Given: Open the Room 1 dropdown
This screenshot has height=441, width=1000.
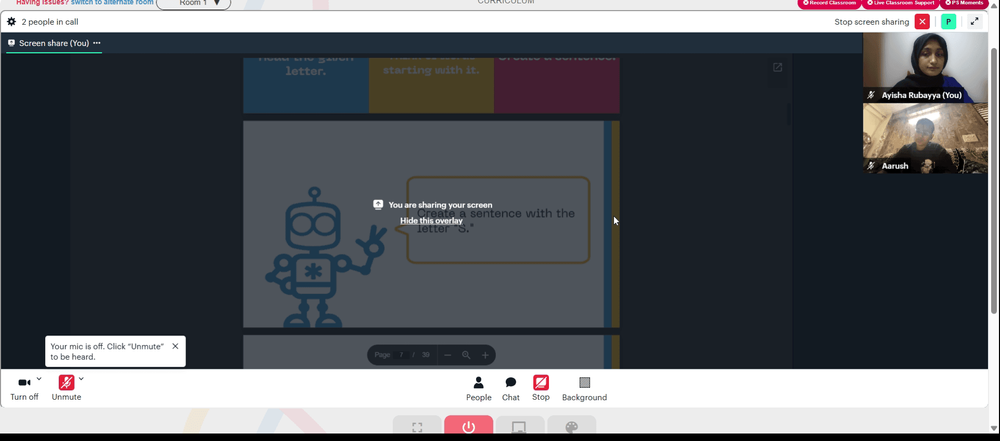Looking at the screenshot, I should pos(193,3).
